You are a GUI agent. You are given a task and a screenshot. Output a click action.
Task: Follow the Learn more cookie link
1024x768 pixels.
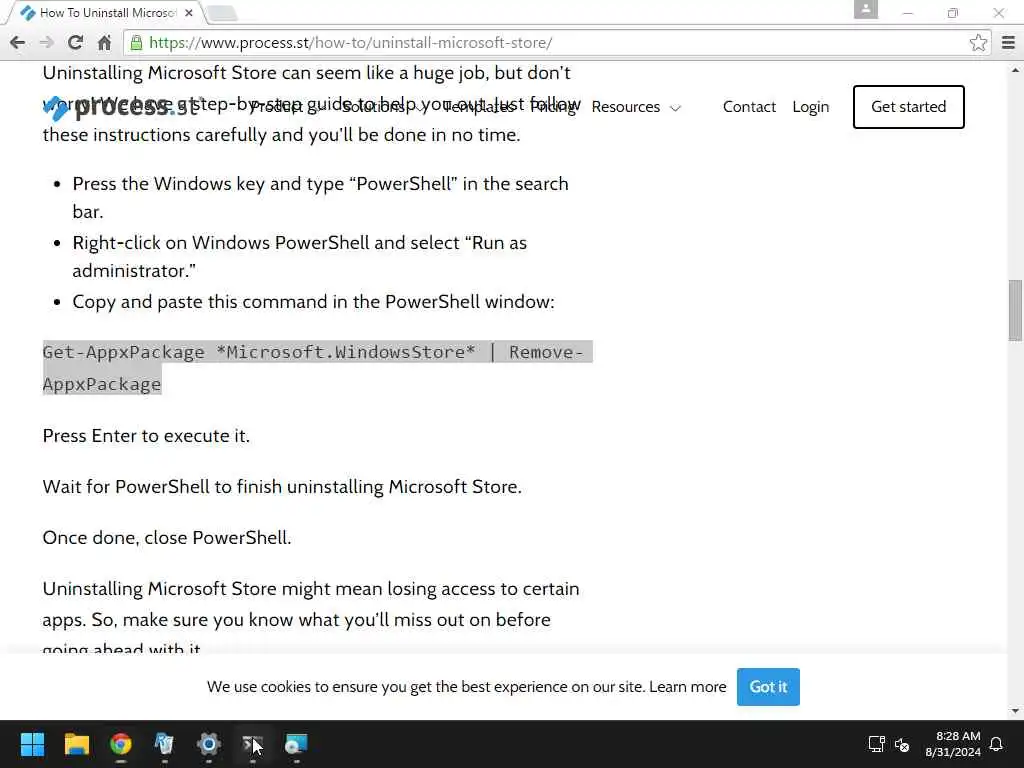pos(687,686)
